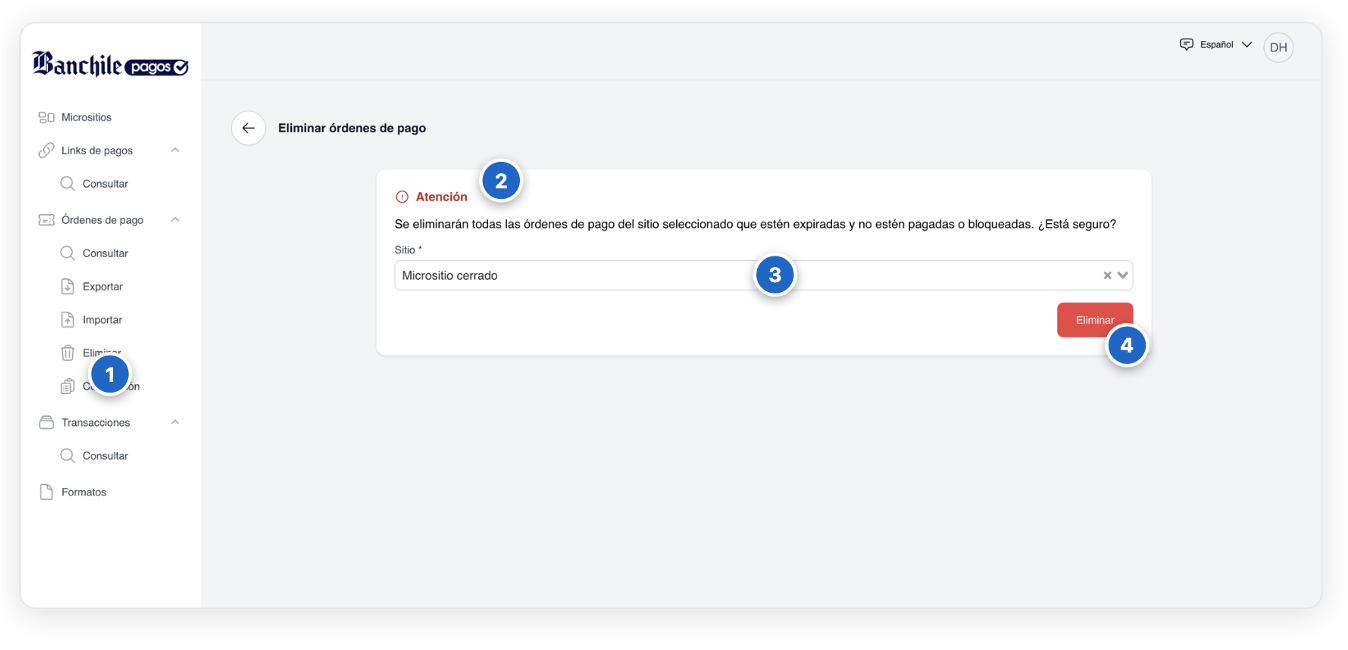This screenshot has height=650, width=1348.
Task: Click the Exportar file download icon
Action: point(68,287)
